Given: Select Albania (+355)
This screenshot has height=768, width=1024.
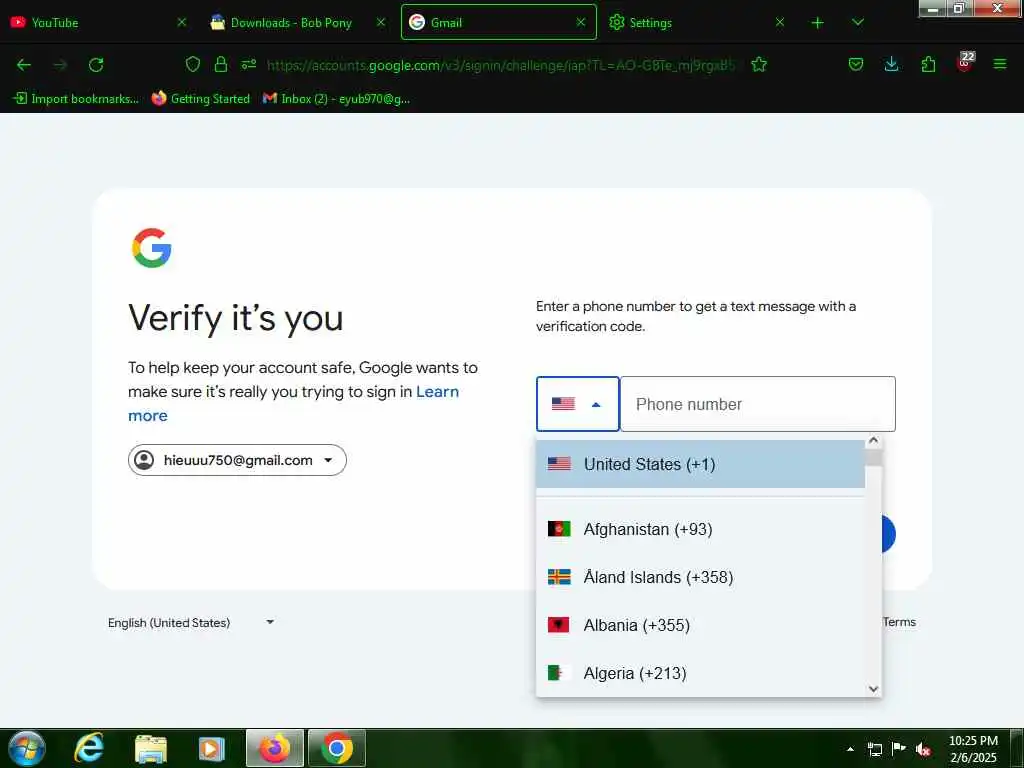Looking at the screenshot, I should 700,625.
